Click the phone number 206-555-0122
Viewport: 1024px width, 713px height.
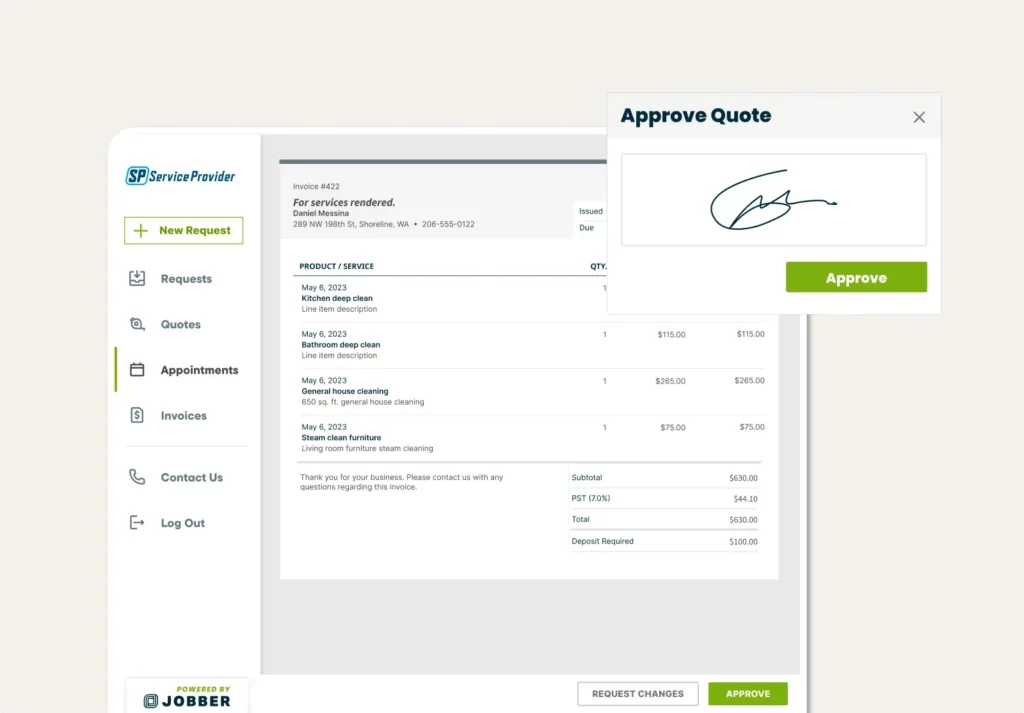448,224
